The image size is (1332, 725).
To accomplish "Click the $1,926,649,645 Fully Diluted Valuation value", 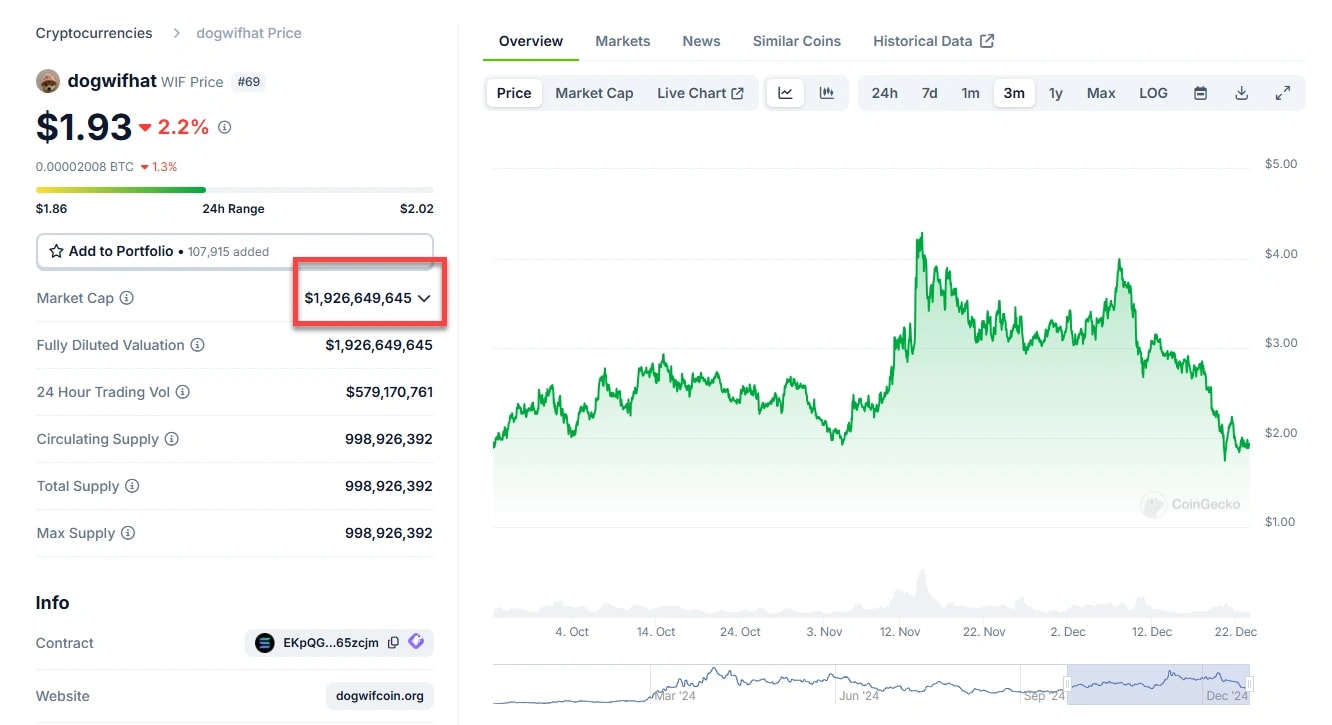I will tap(379, 345).
